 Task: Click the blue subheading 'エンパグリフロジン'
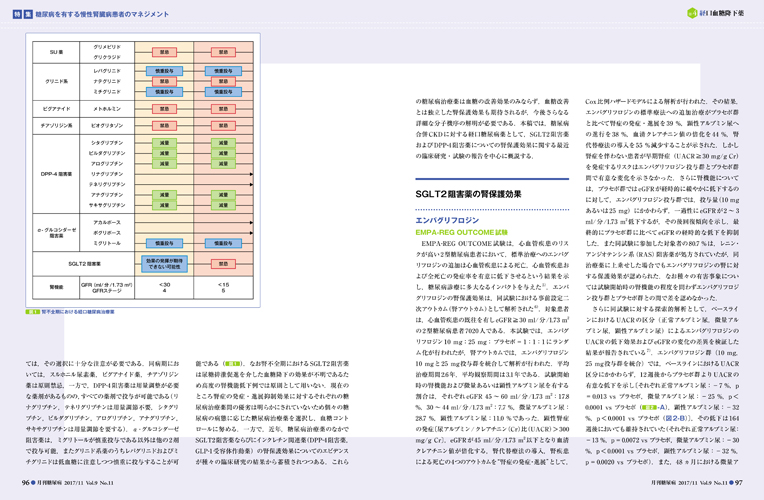[447, 220]
